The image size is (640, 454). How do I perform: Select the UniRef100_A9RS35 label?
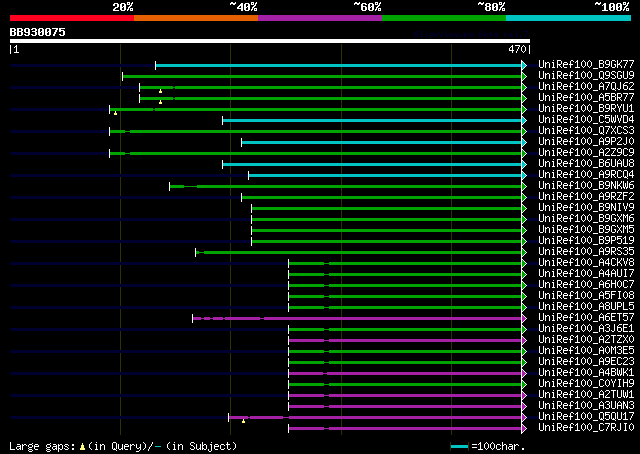[x=586, y=251]
